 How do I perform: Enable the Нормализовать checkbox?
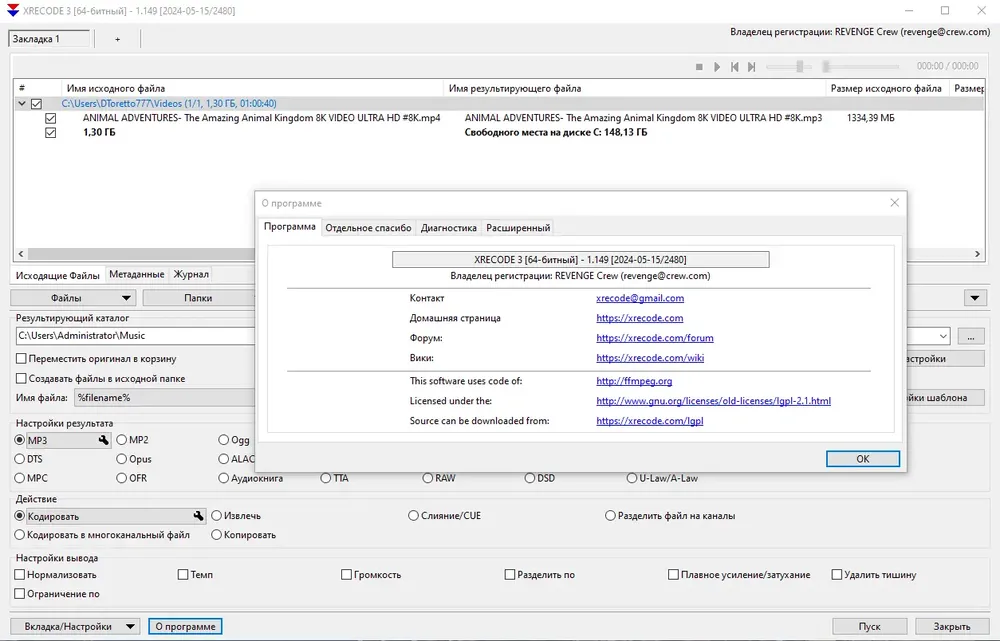[x=20, y=575]
